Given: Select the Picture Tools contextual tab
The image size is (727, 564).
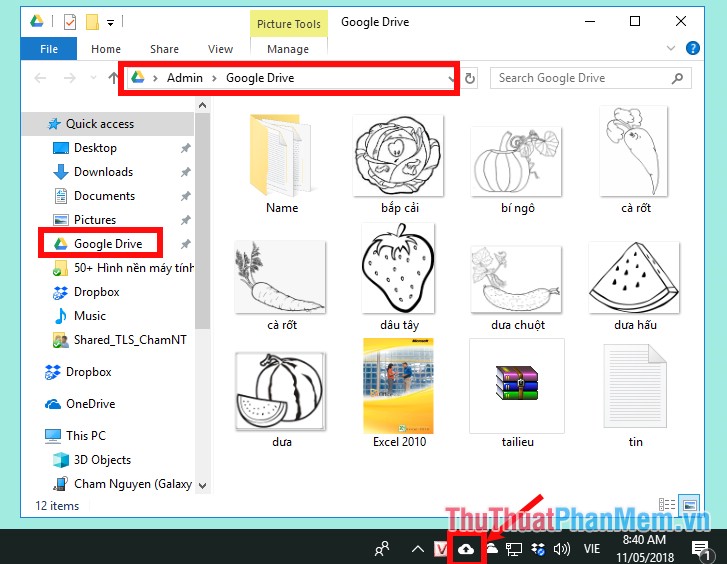Looking at the screenshot, I should [289, 24].
